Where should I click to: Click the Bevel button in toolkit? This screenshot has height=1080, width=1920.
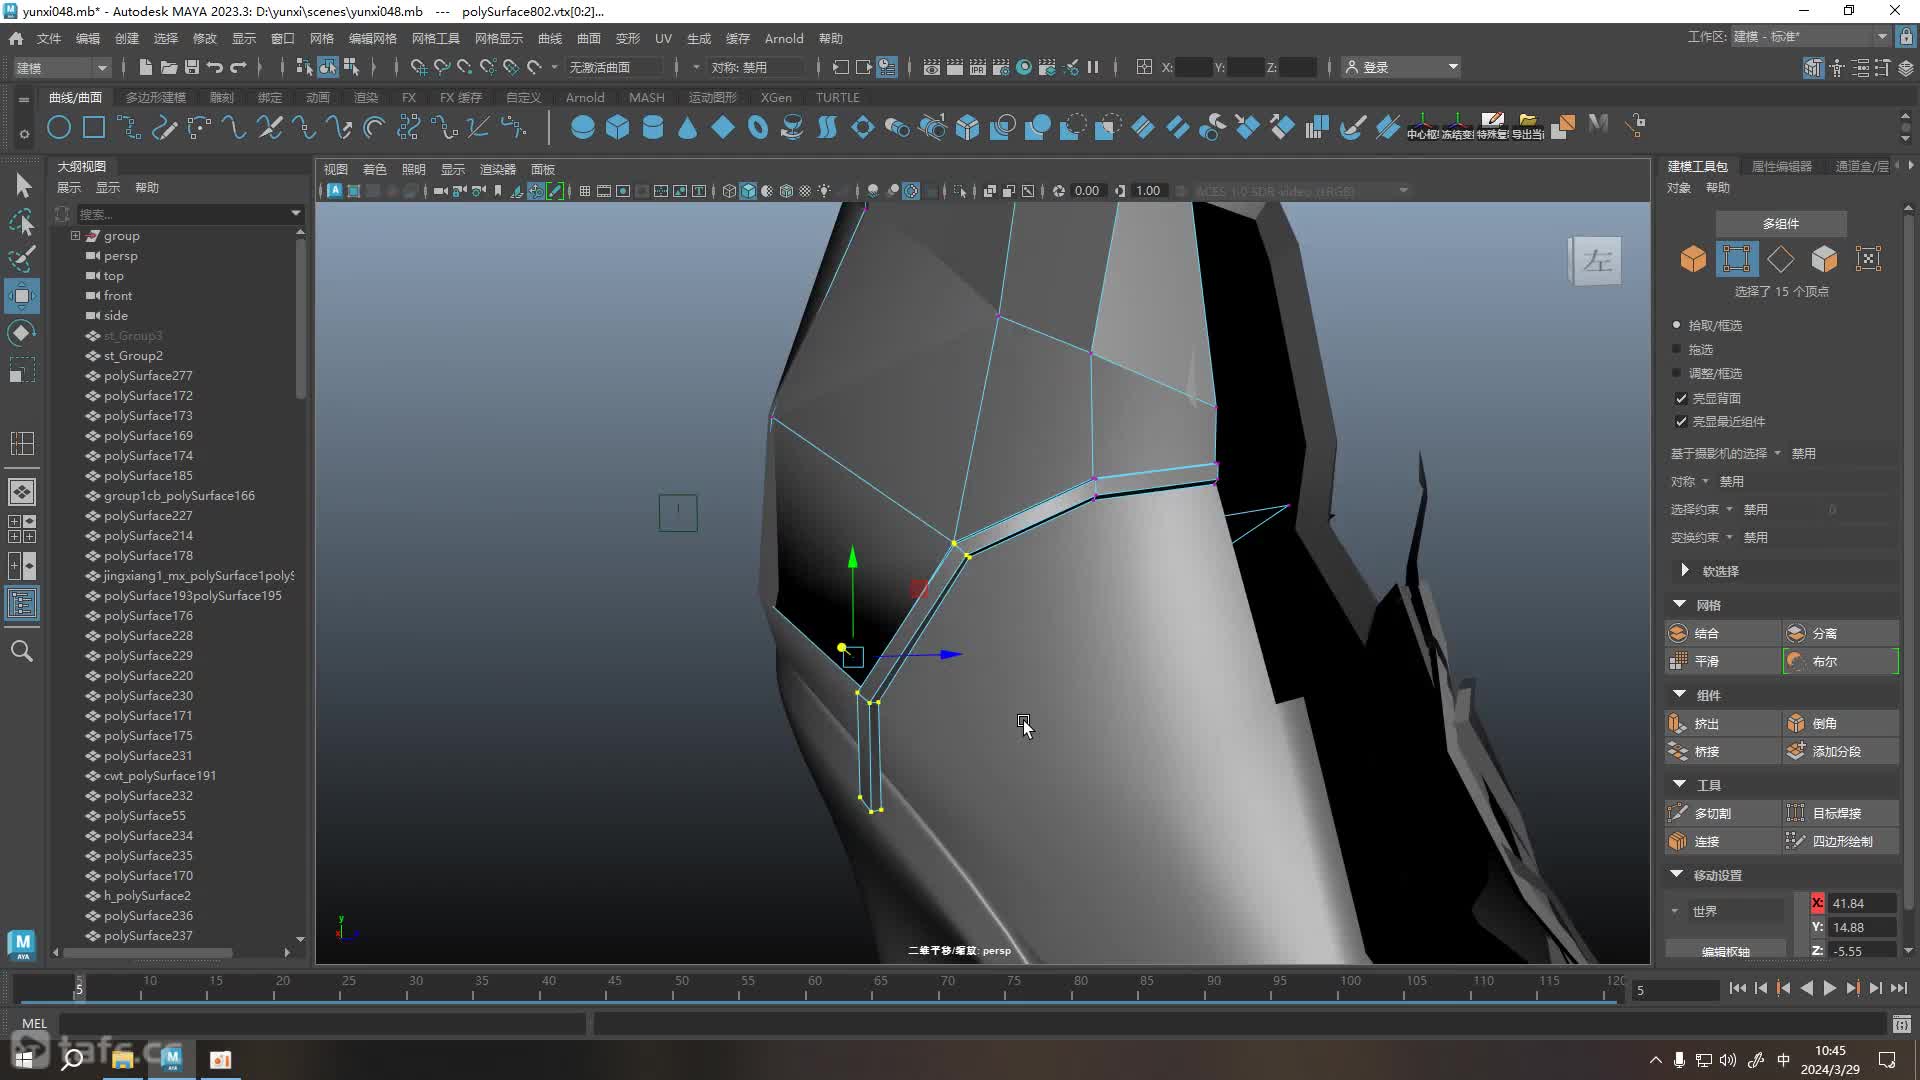(x=1840, y=723)
